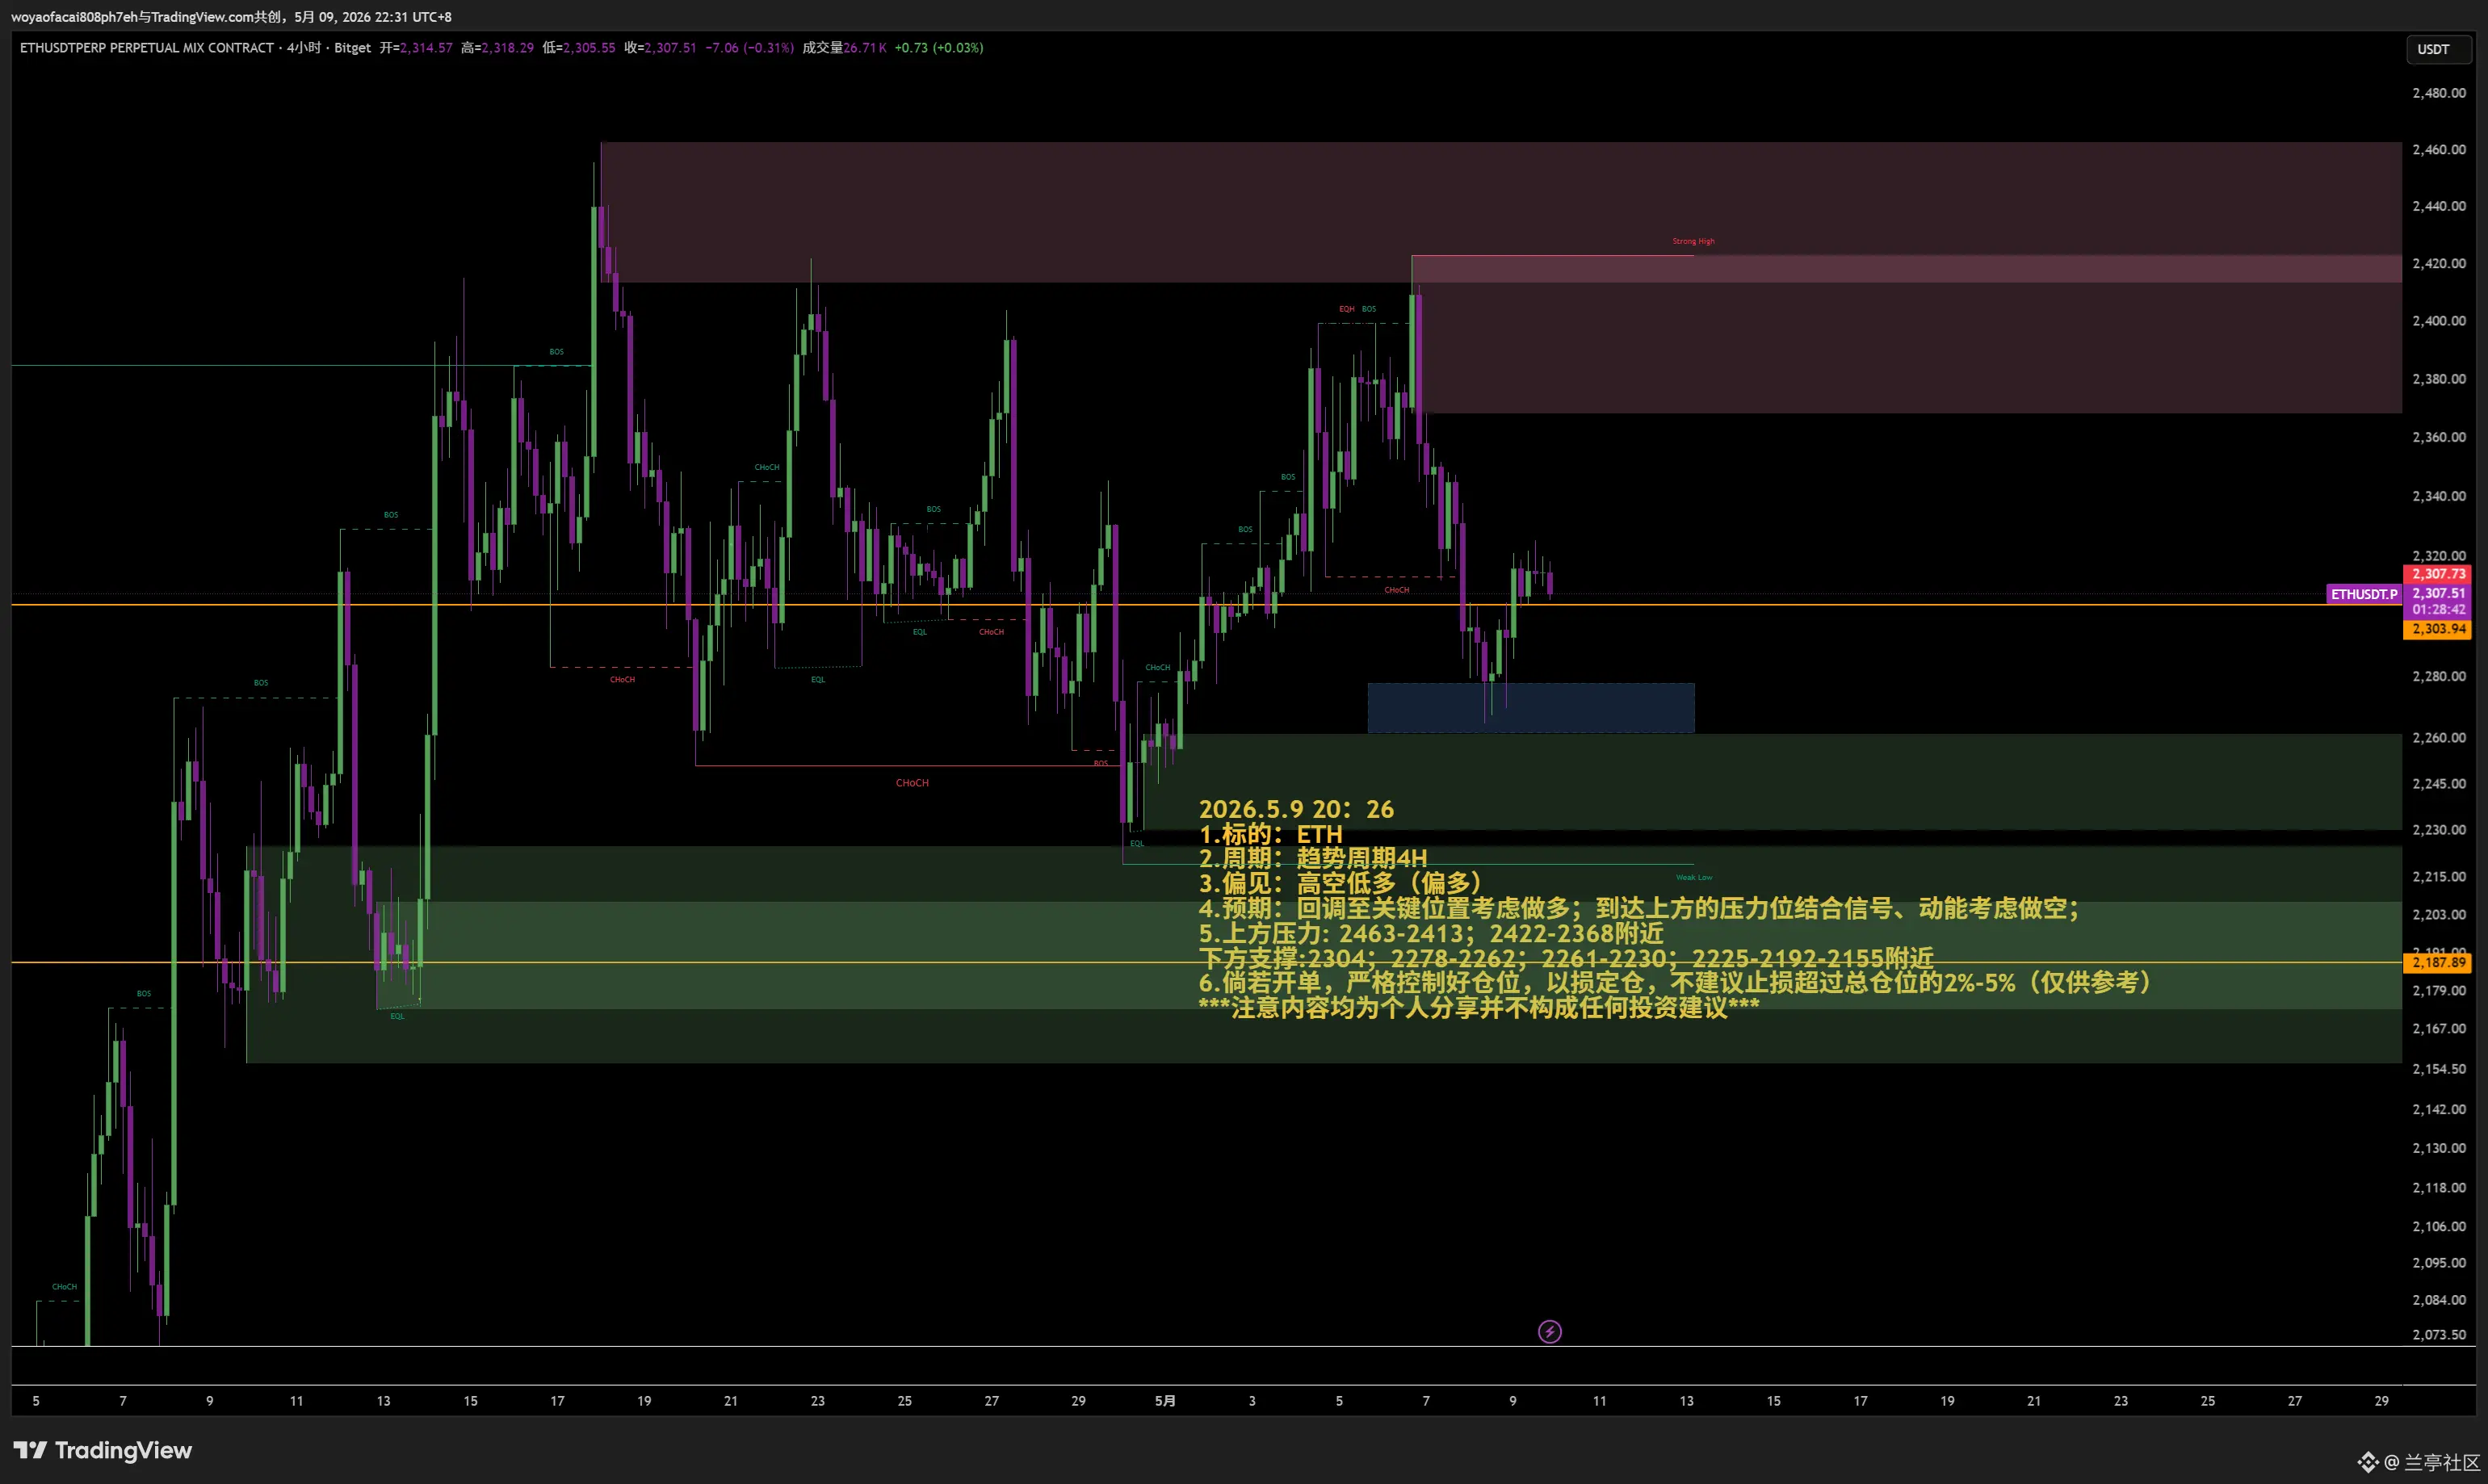The height and width of the screenshot is (1484, 2488).
Task: Click the 4小时 interval in the legend
Action: pos(304,47)
